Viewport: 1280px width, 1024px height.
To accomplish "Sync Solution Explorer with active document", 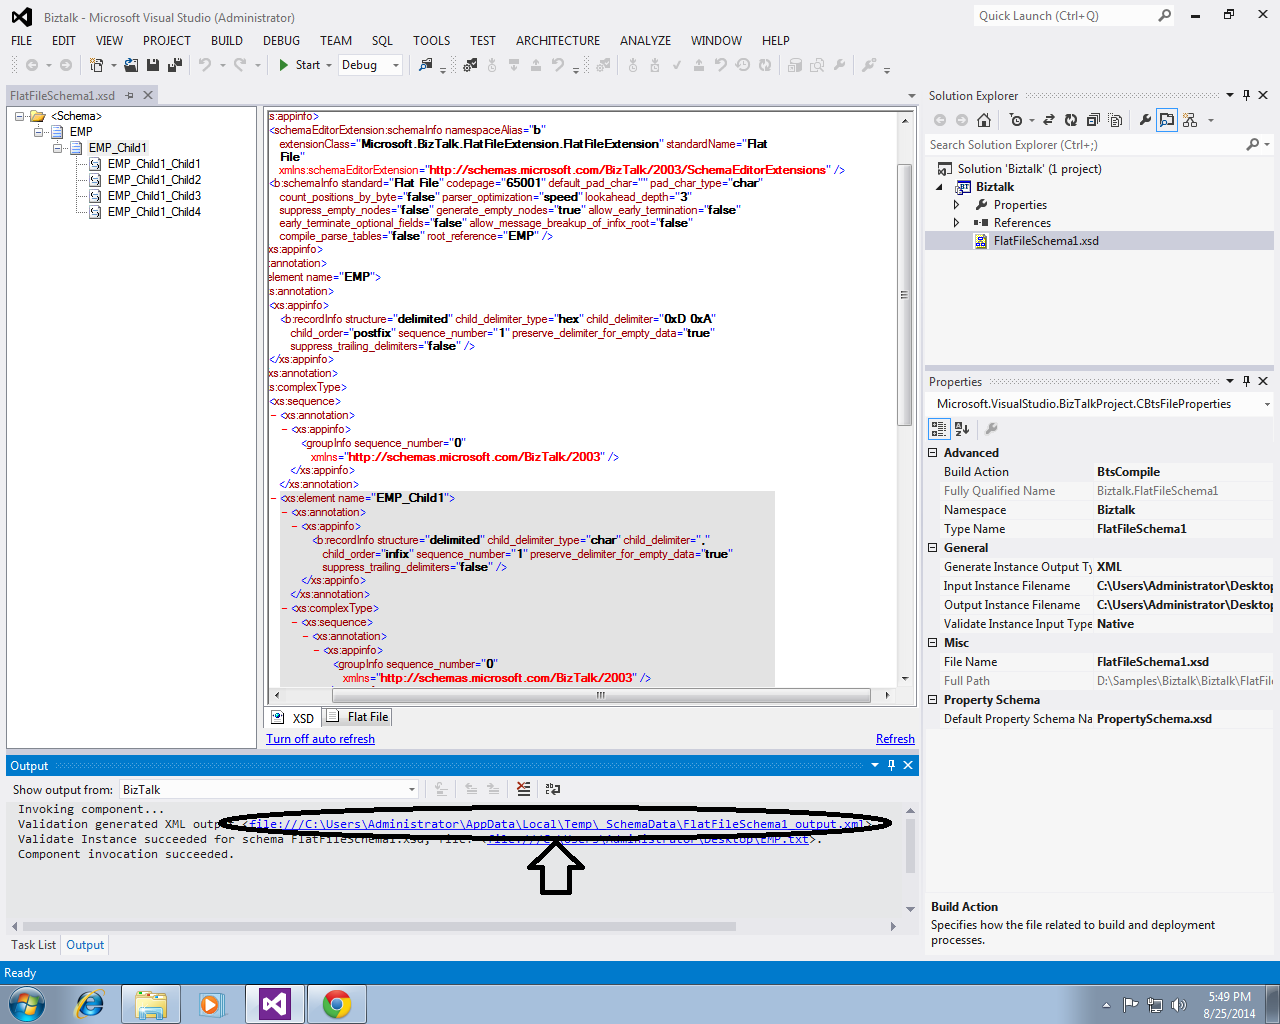I will [1048, 120].
